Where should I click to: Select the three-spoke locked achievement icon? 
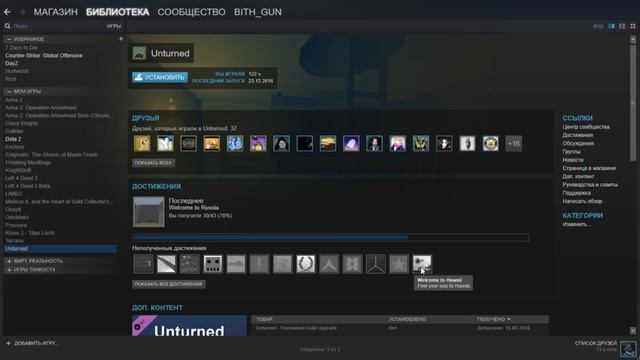pyautogui.click(x=376, y=264)
